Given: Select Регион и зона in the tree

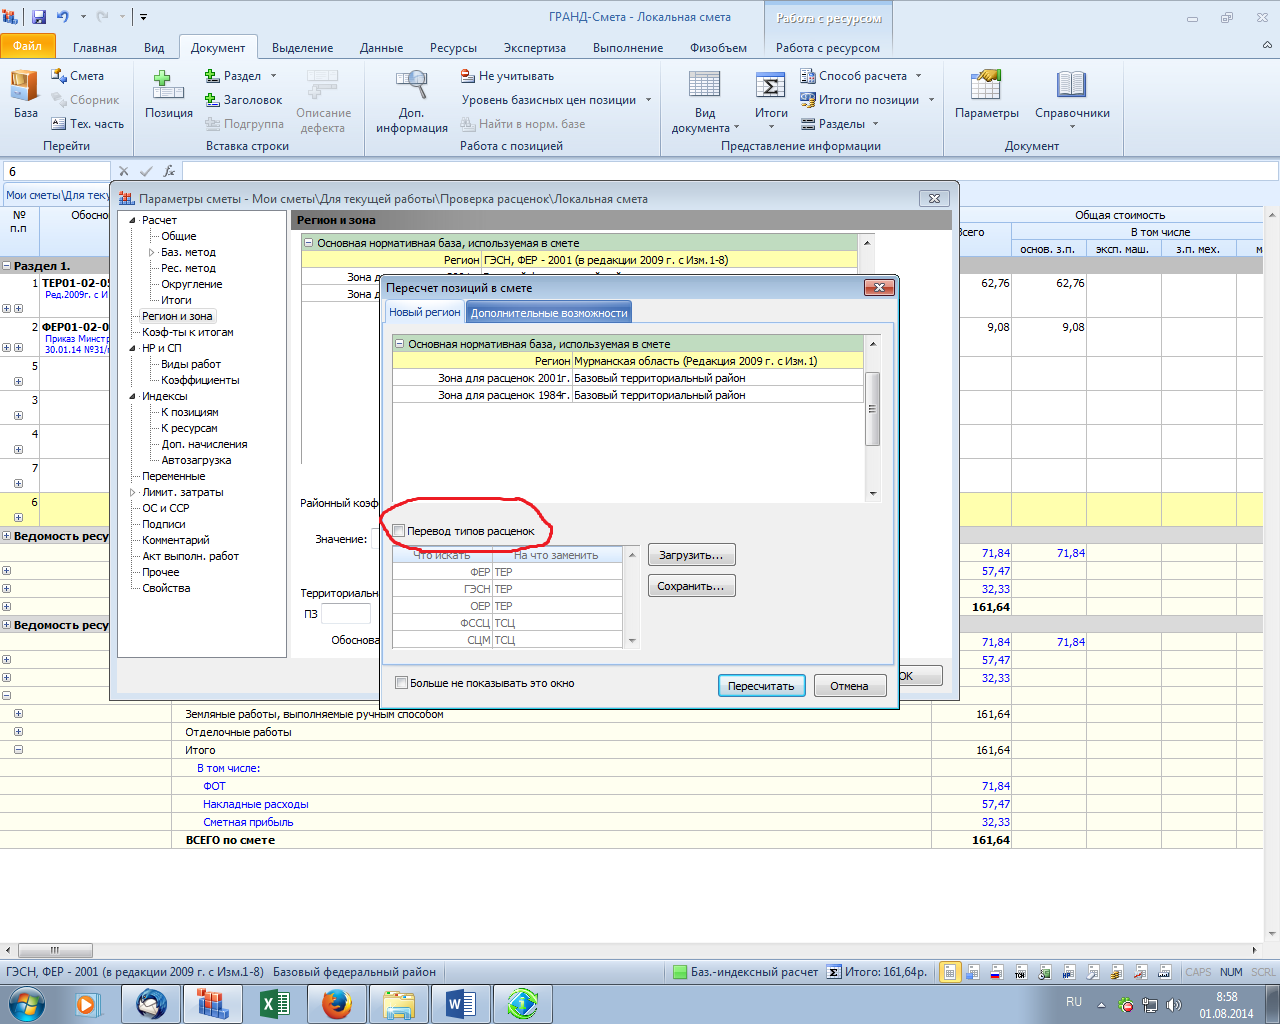Looking at the screenshot, I should (177, 316).
